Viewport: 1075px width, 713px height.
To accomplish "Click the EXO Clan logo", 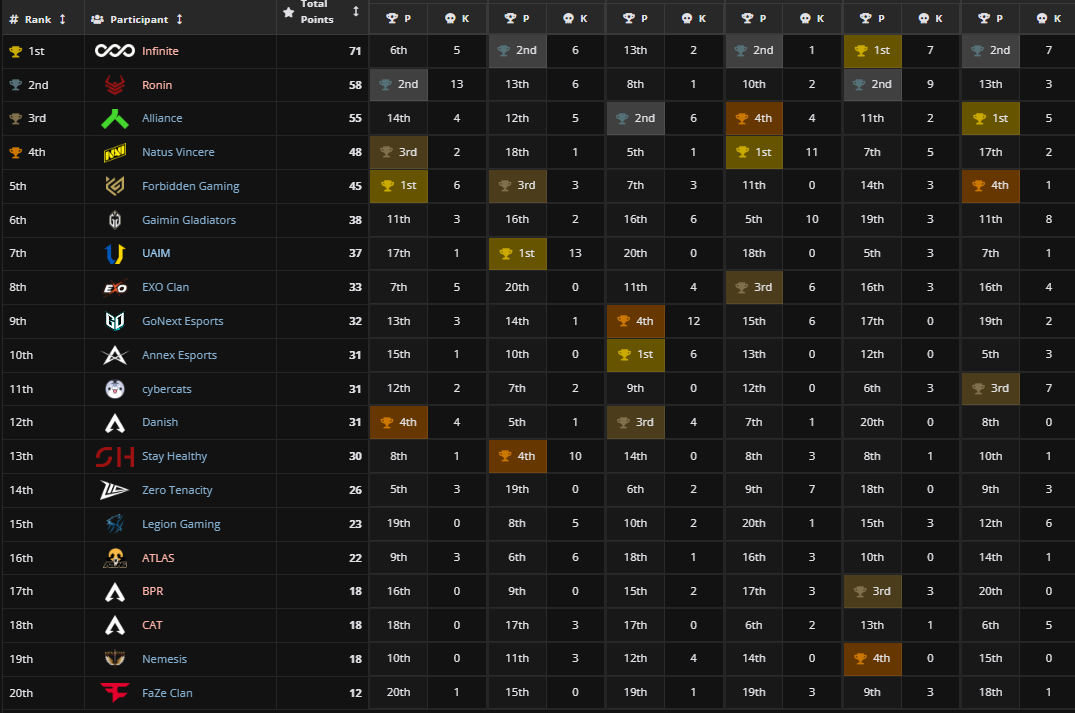I will click(x=114, y=288).
